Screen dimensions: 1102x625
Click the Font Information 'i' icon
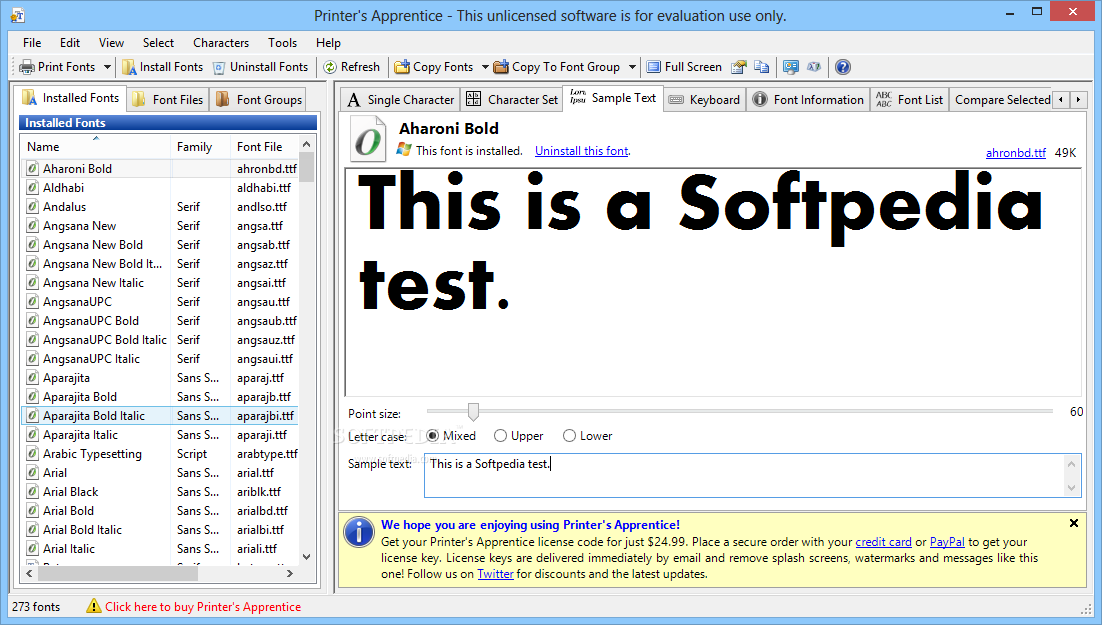(x=760, y=99)
